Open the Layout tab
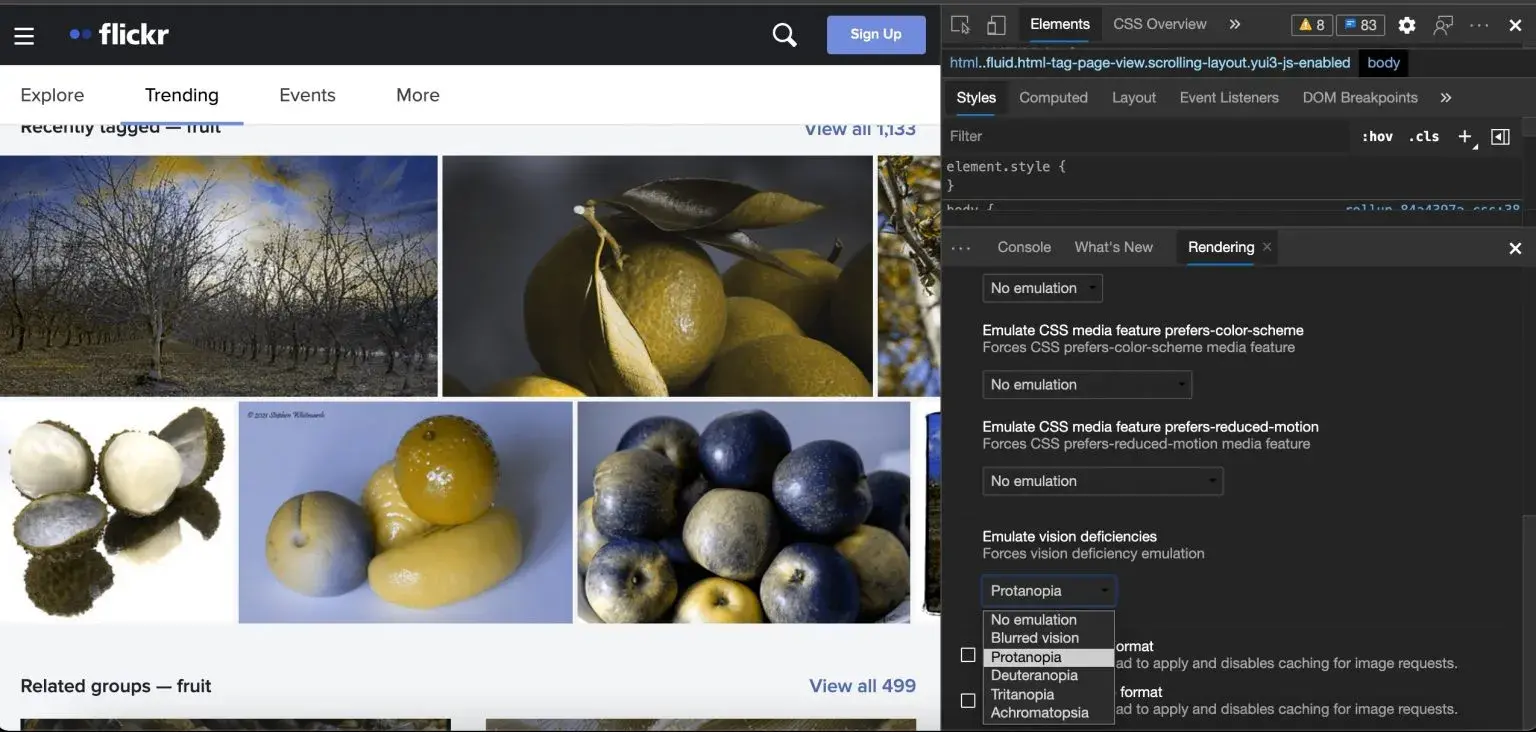This screenshot has height=732, width=1536. click(x=1134, y=98)
